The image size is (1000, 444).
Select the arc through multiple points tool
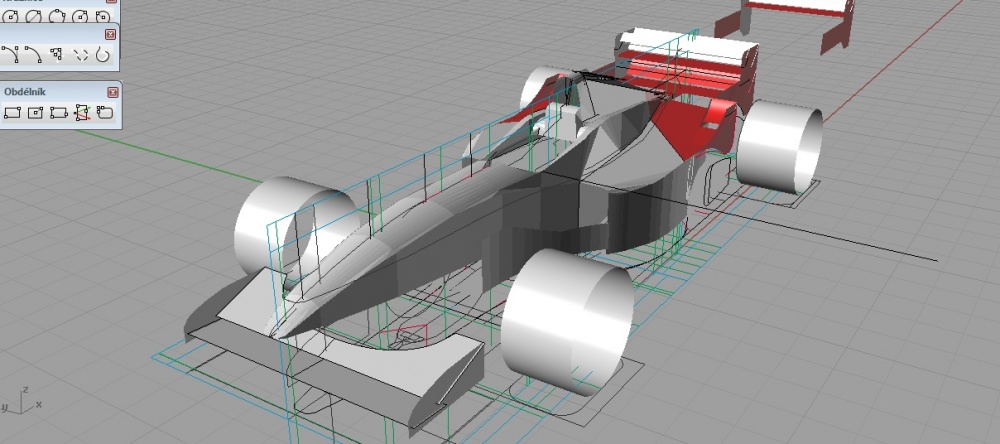pos(57,55)
